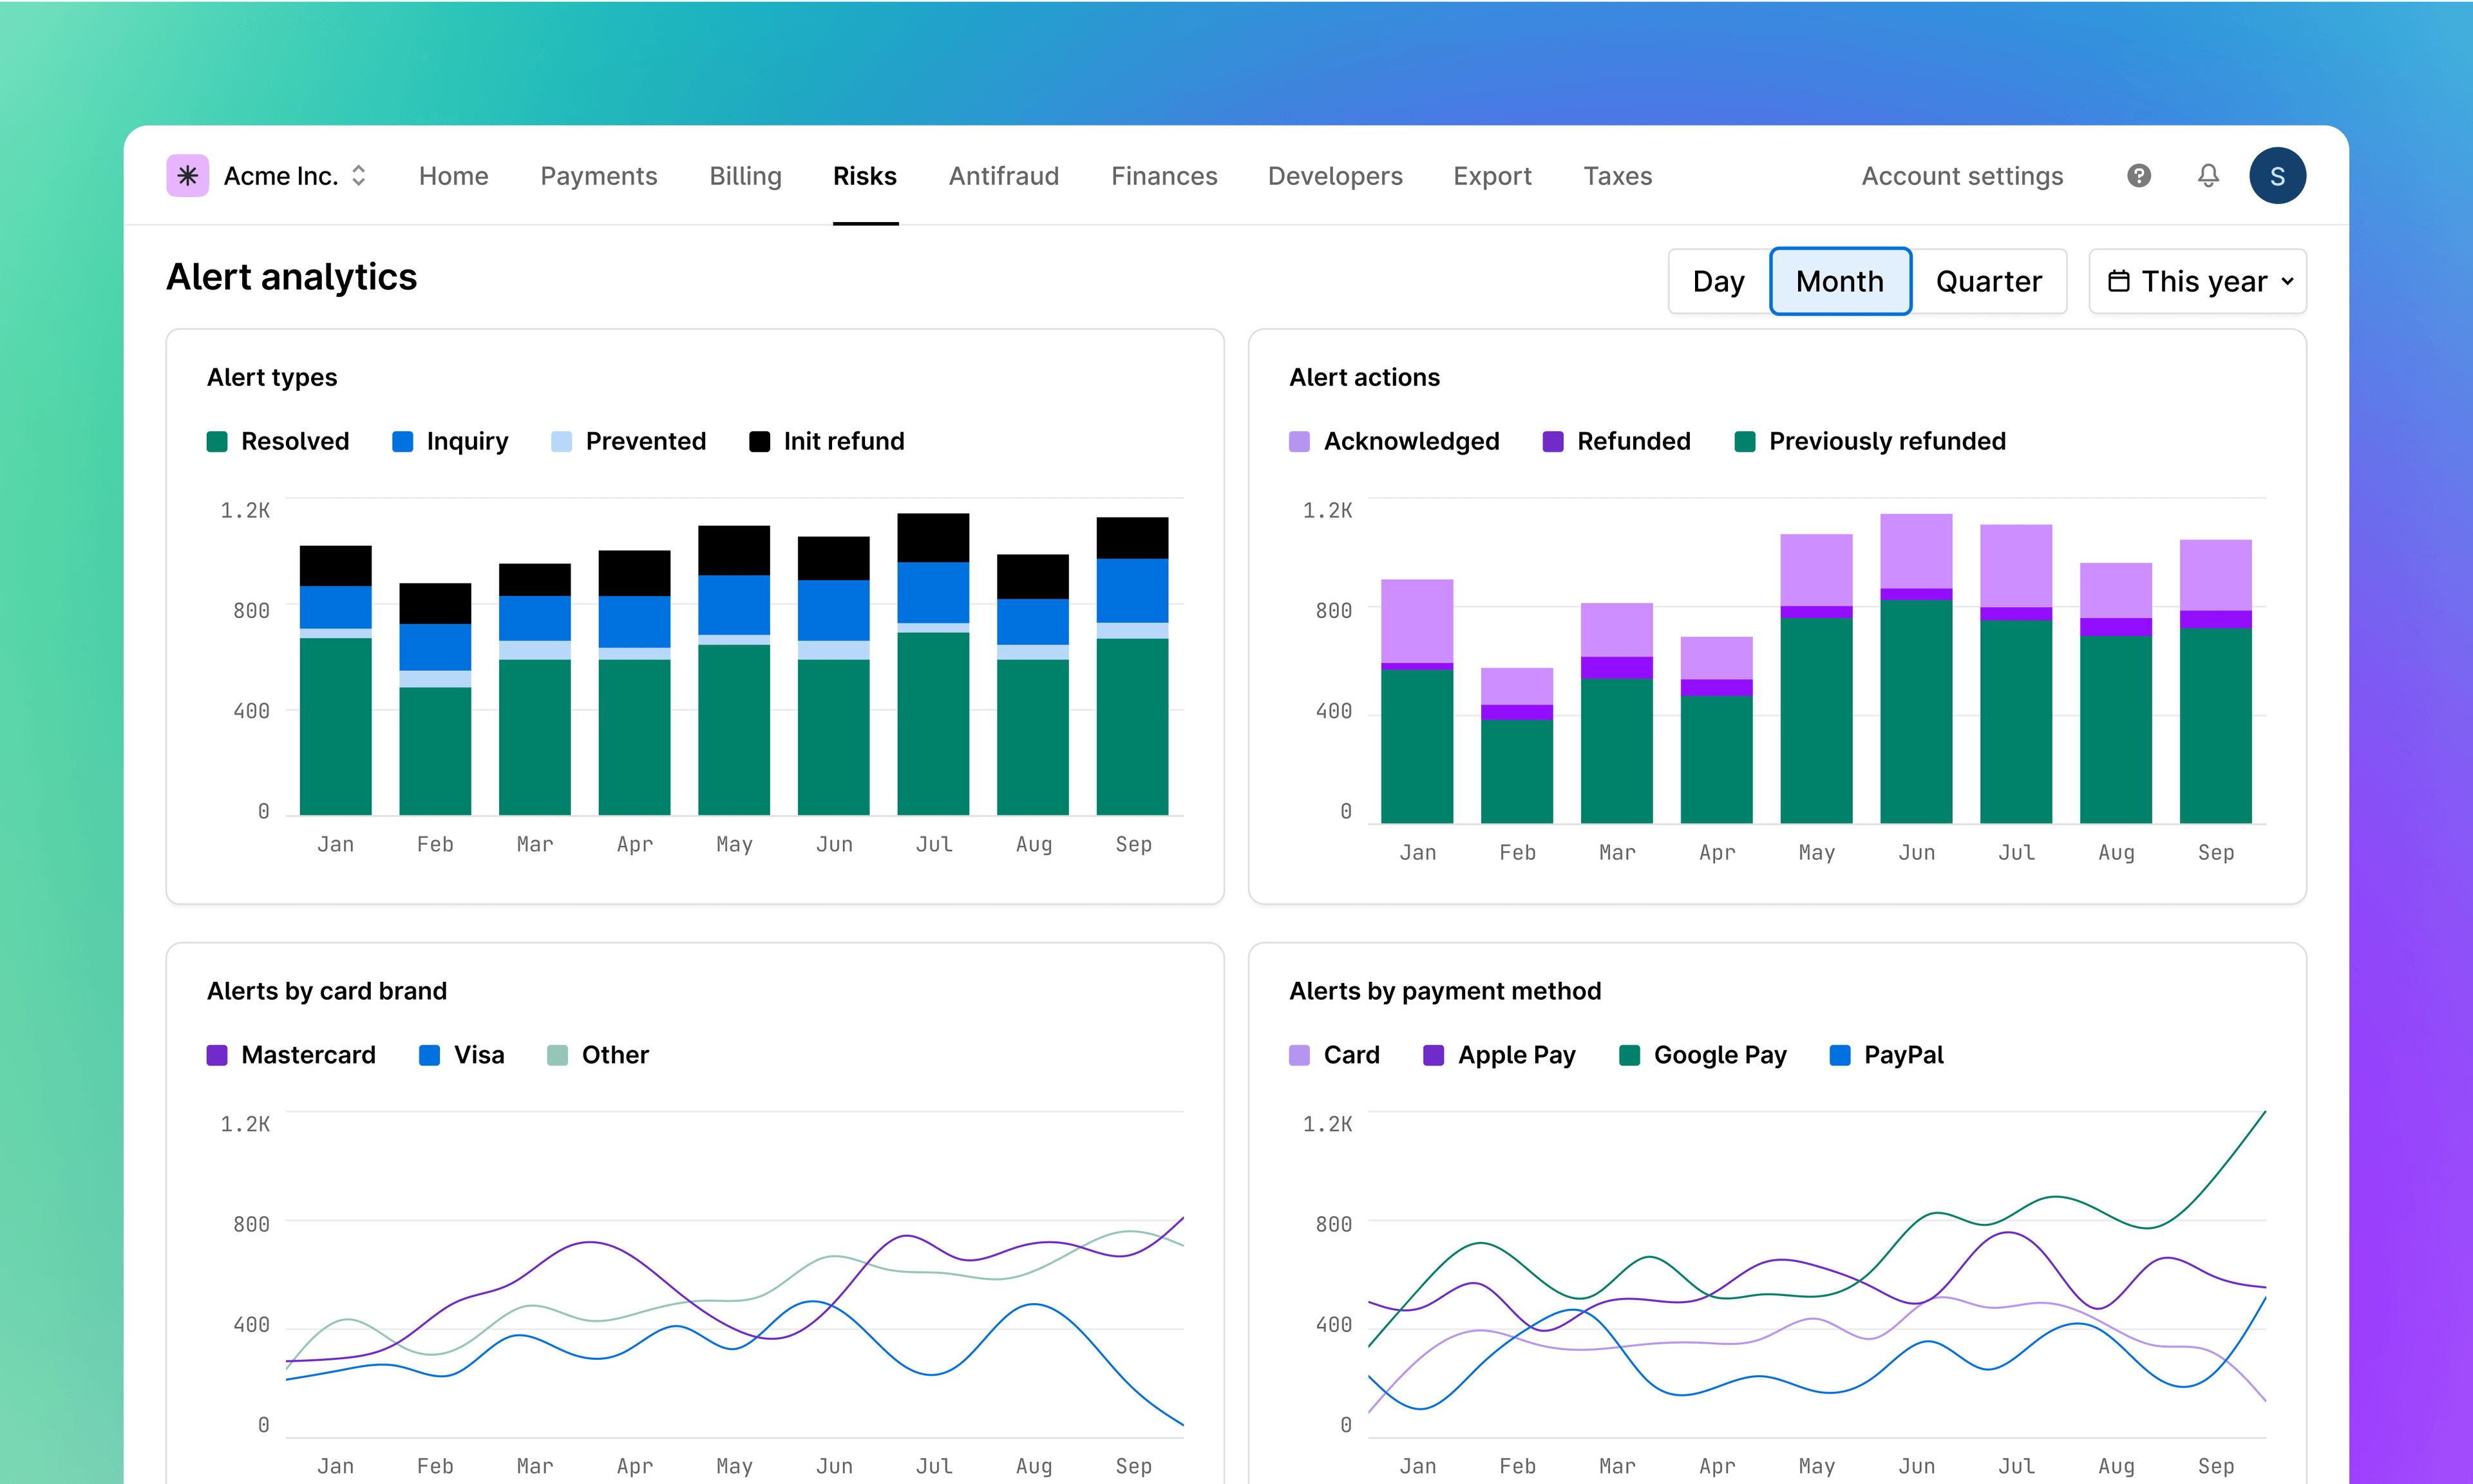Switch the time granularity to Quarter
The image size is (2473, 1484).
point(1989,281)
